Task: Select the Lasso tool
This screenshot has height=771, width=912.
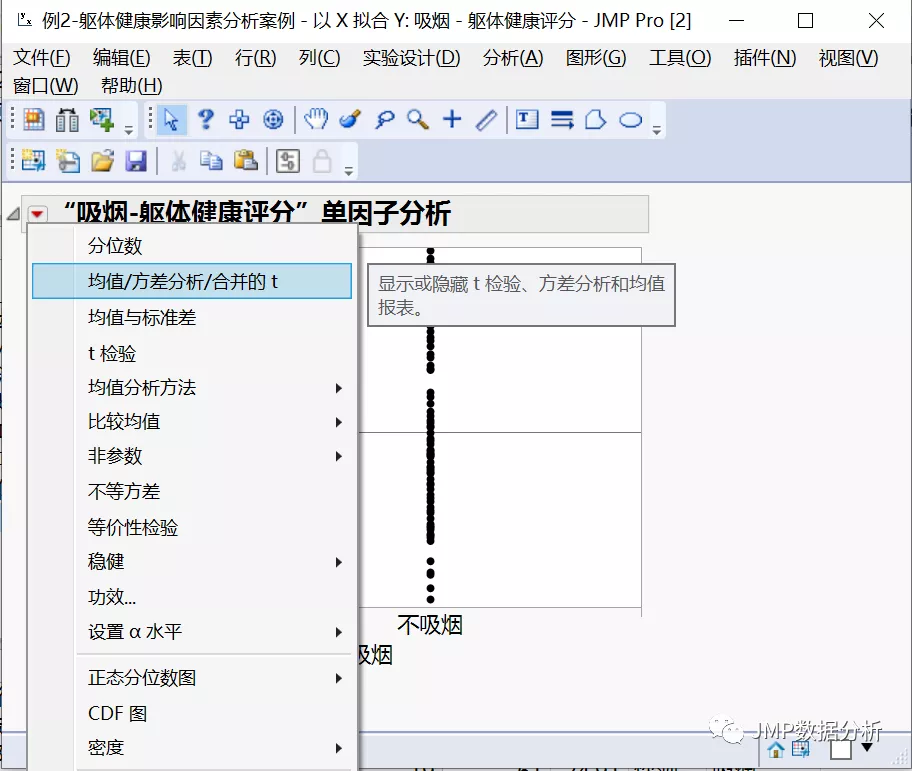Action: [x=384, y=120]
